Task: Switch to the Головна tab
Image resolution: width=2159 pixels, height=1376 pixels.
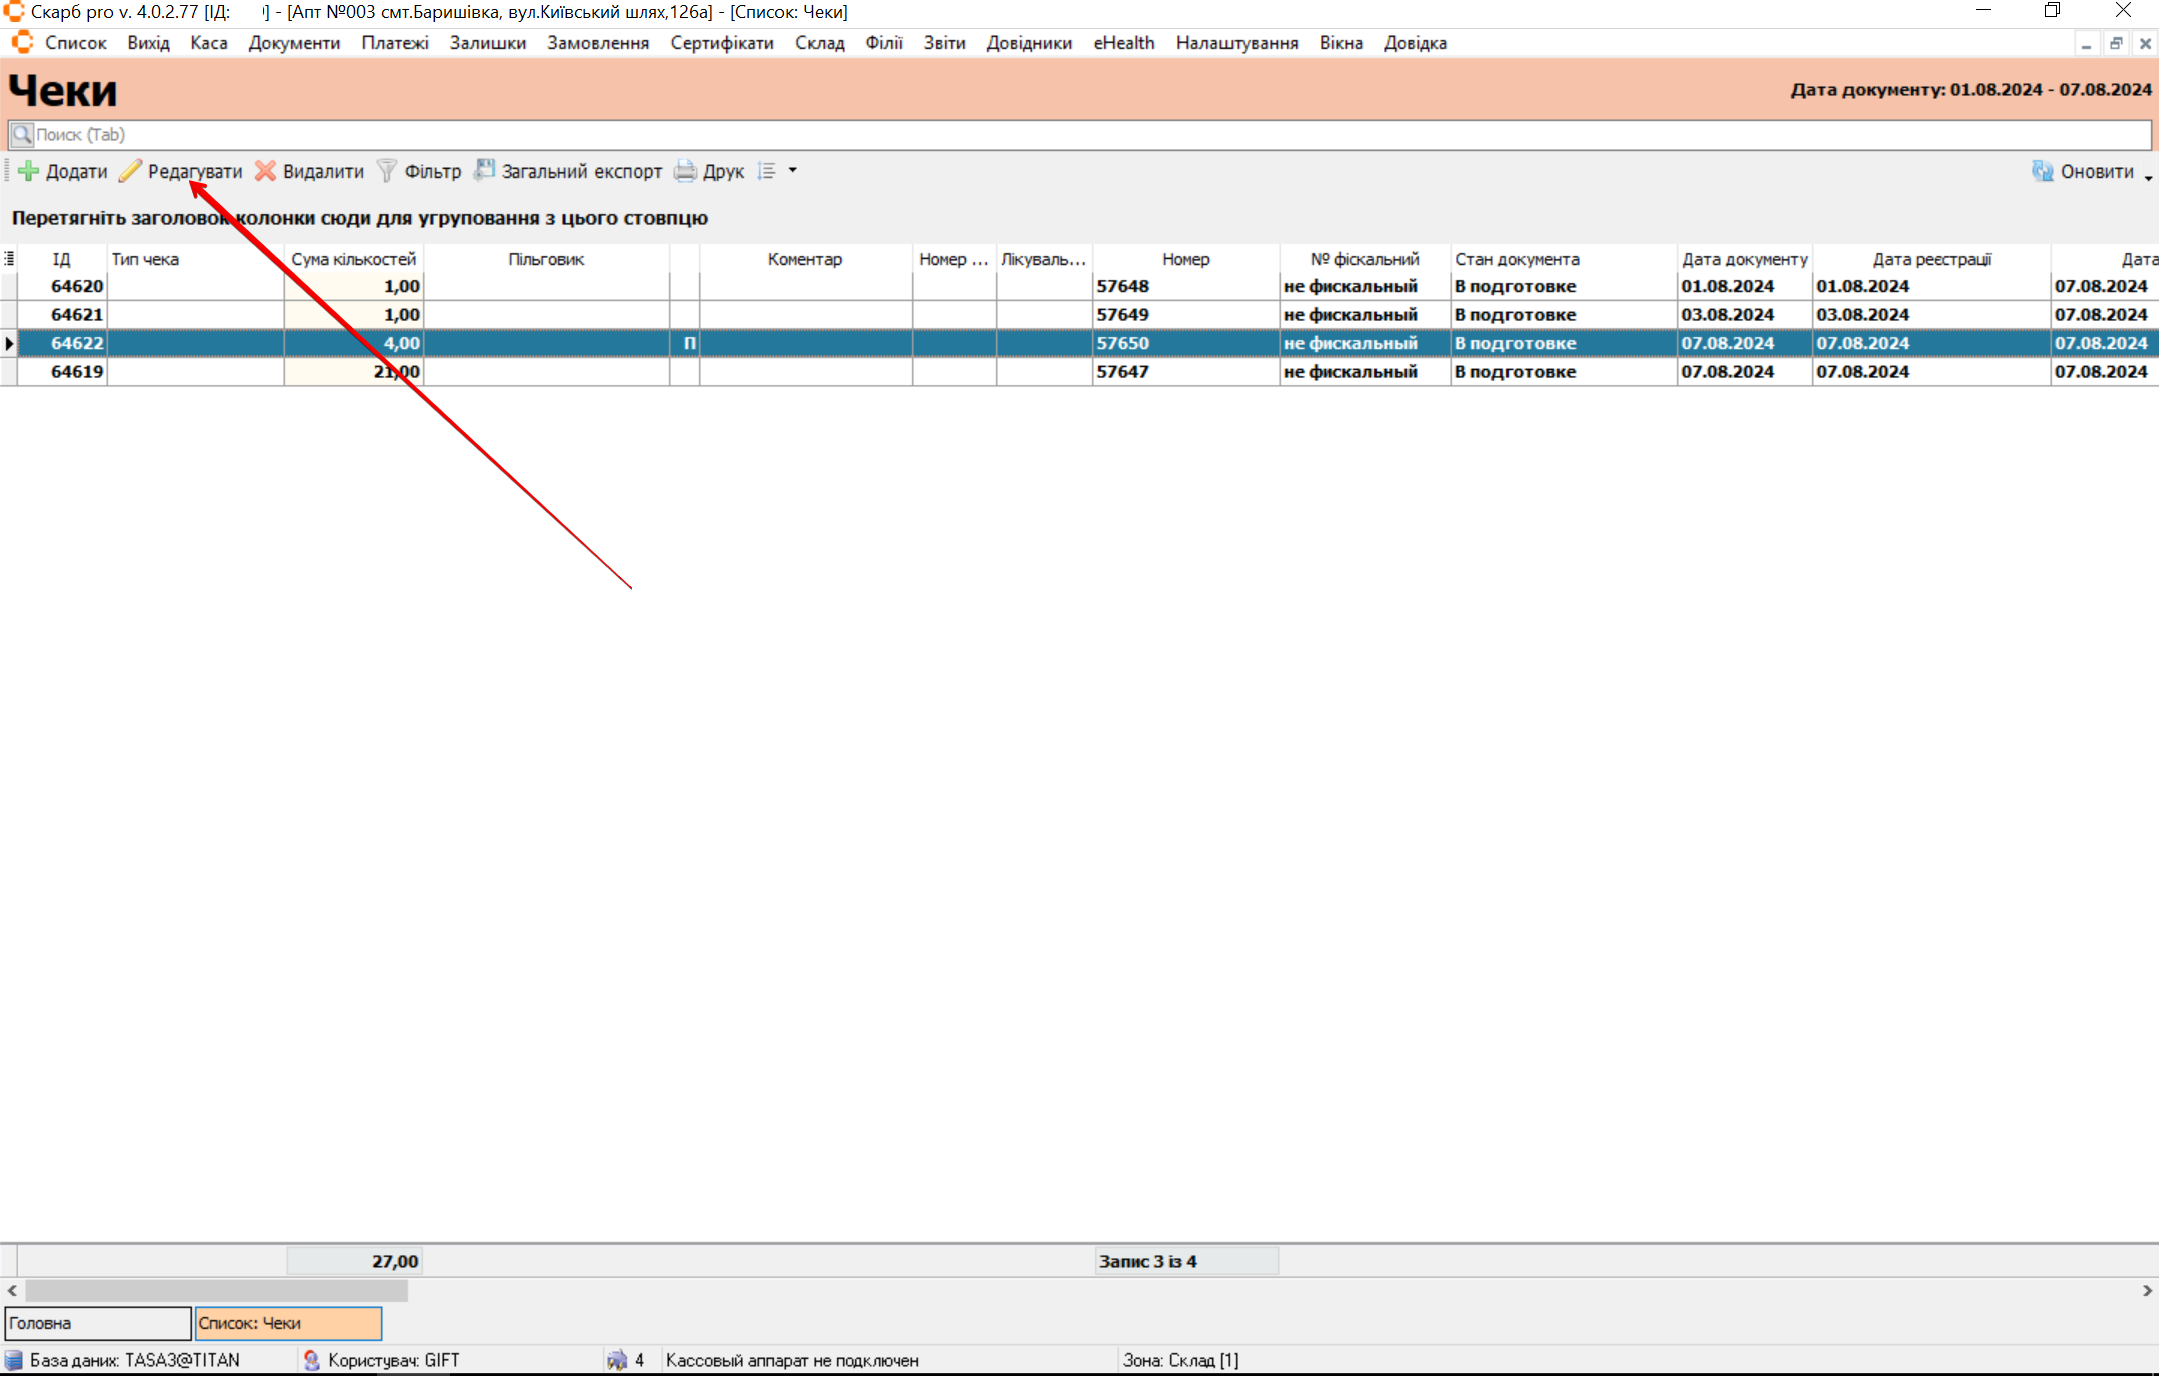Action: pyautogui.click(x=97, y=1323)
